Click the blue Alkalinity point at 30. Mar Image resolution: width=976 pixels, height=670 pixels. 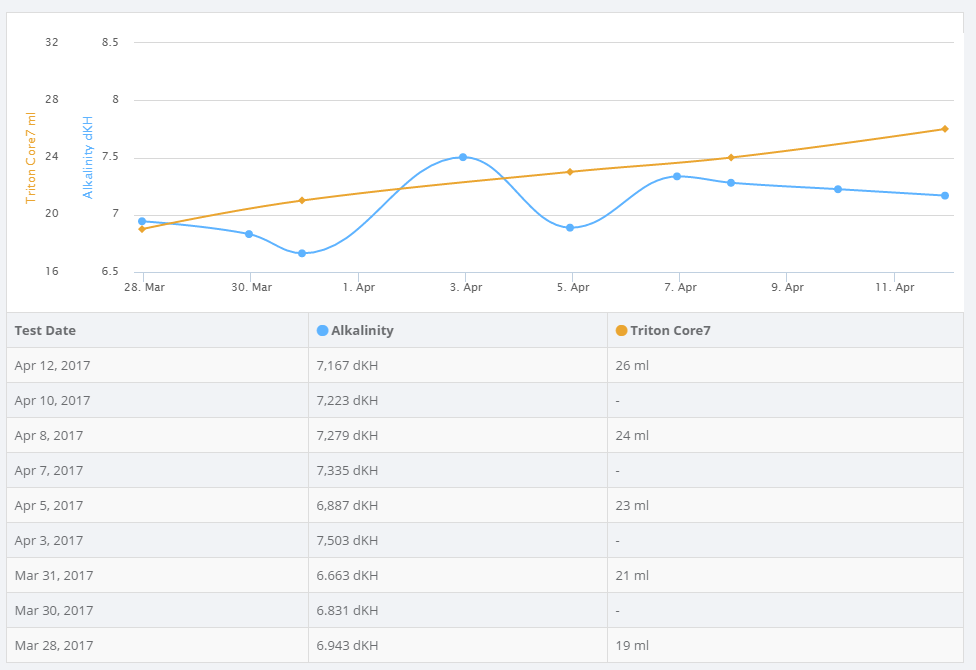point(249,234)
